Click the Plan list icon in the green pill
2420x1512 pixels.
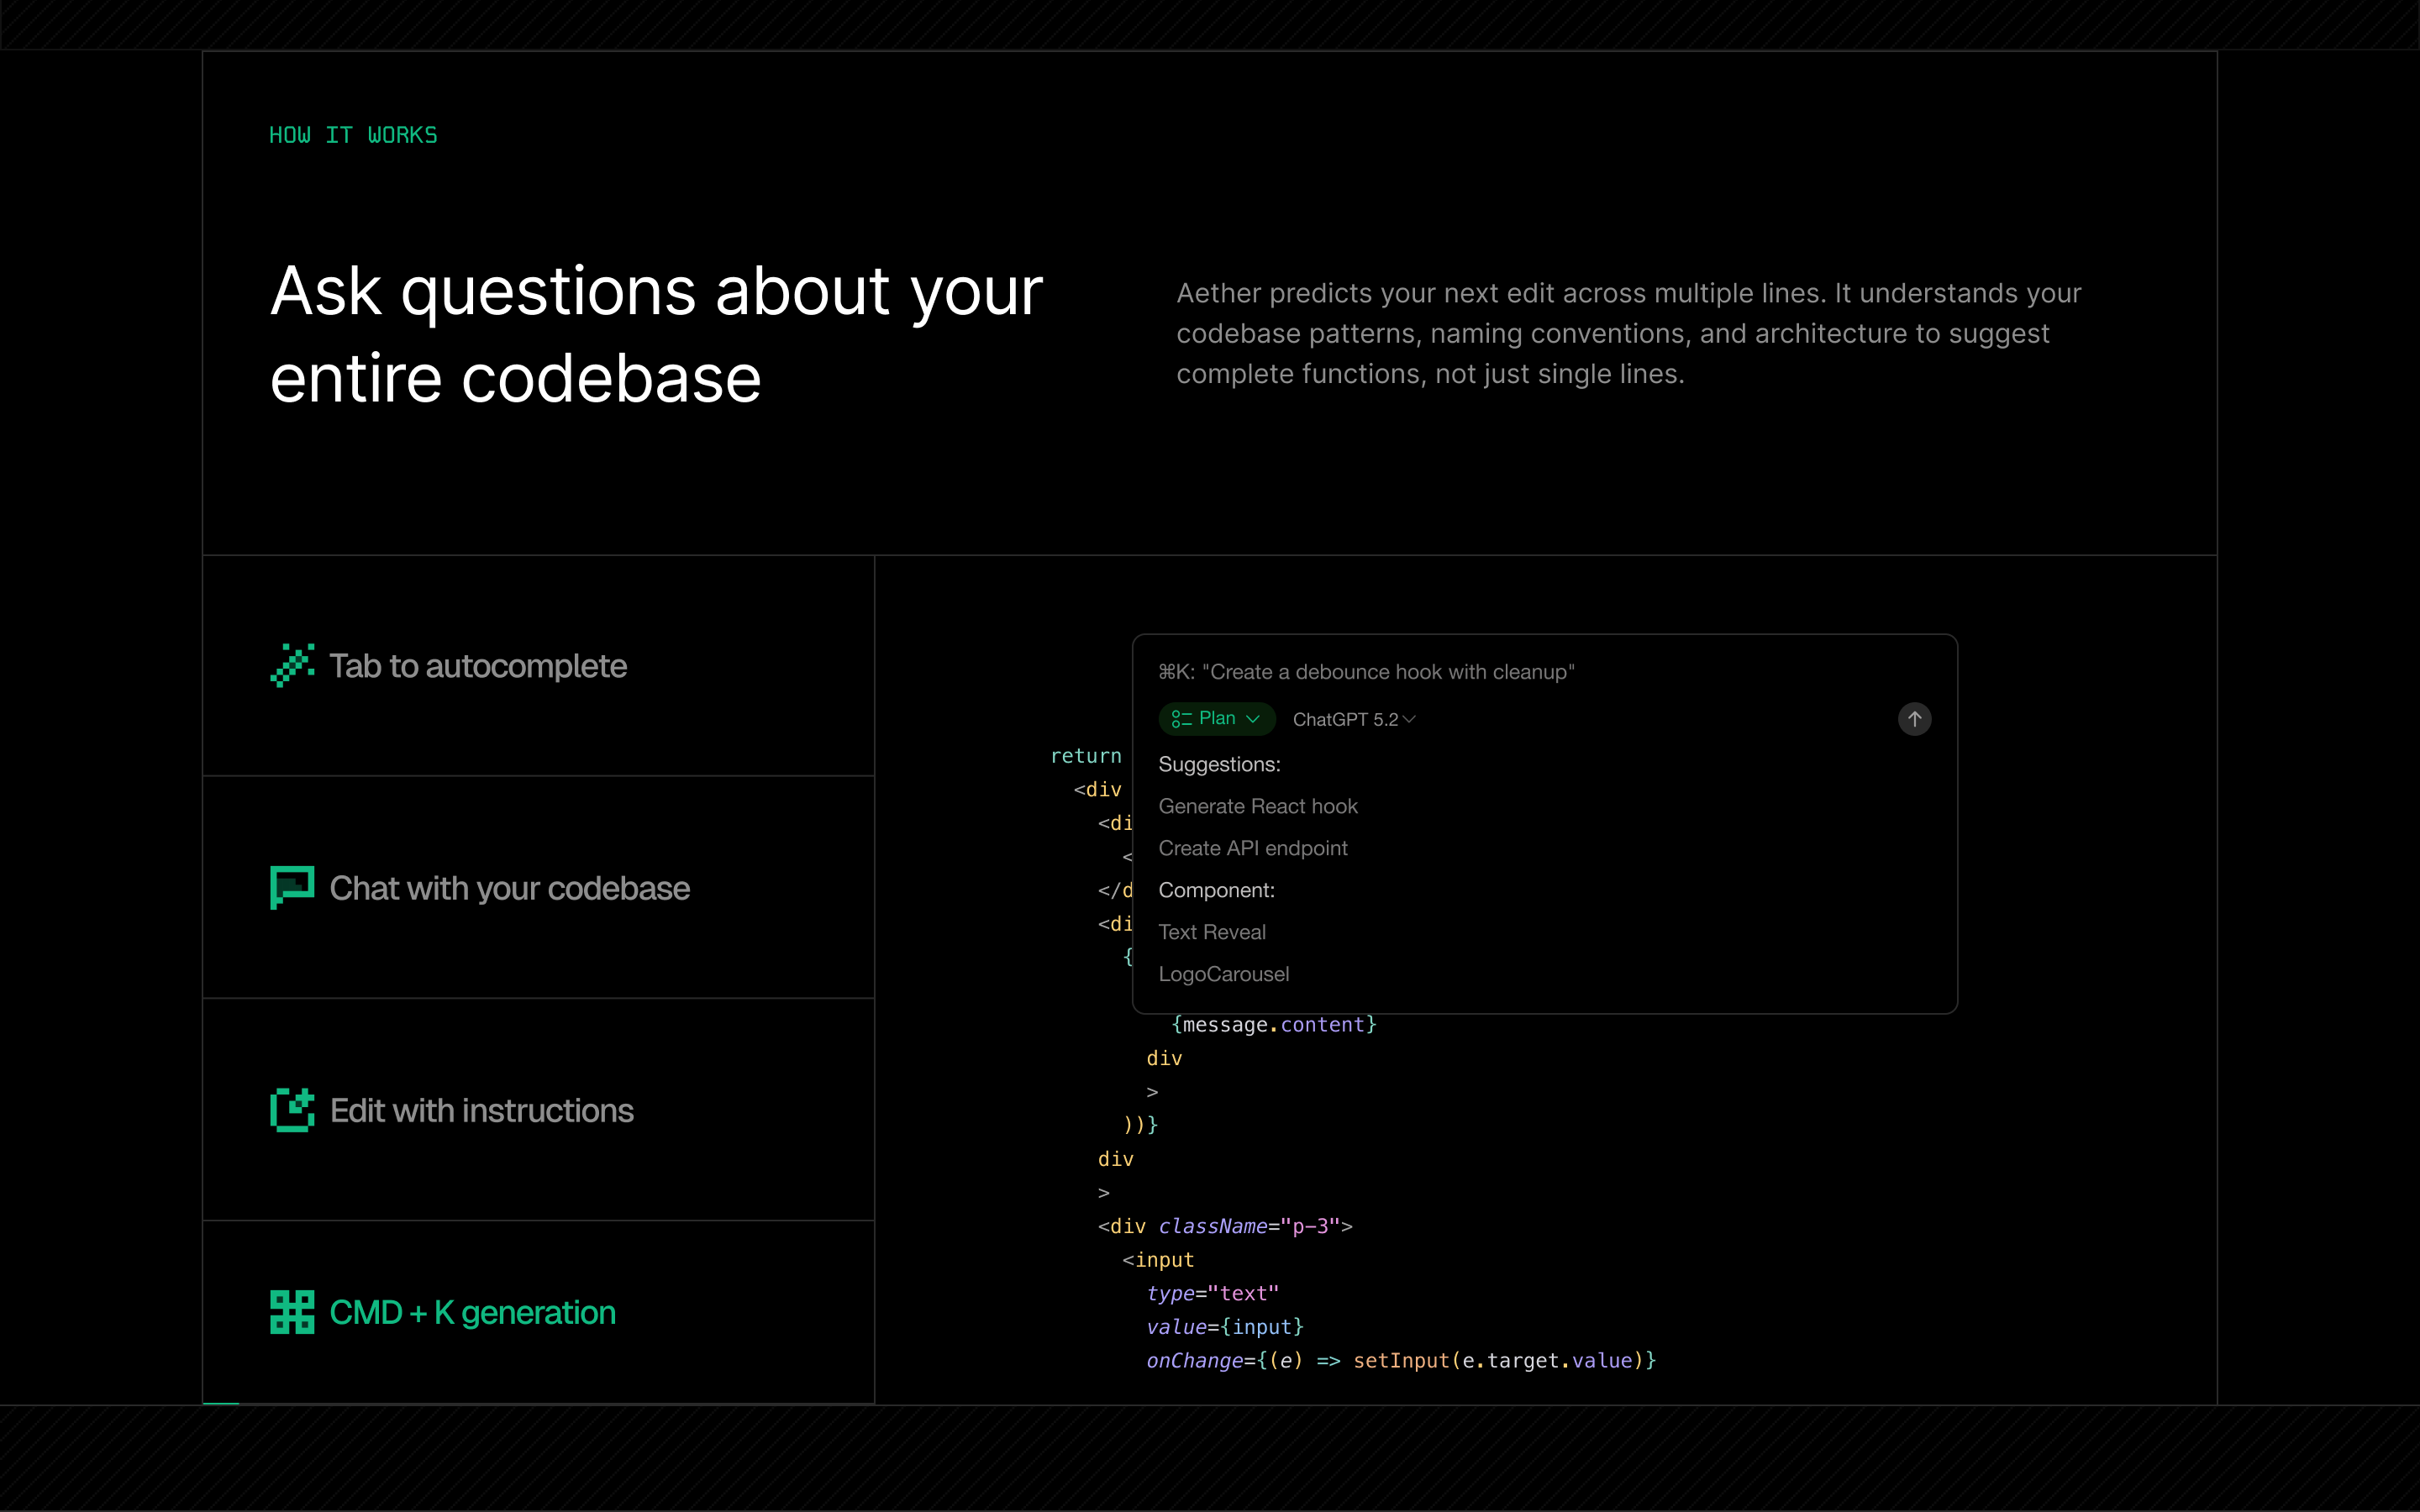click(1181, 719)
